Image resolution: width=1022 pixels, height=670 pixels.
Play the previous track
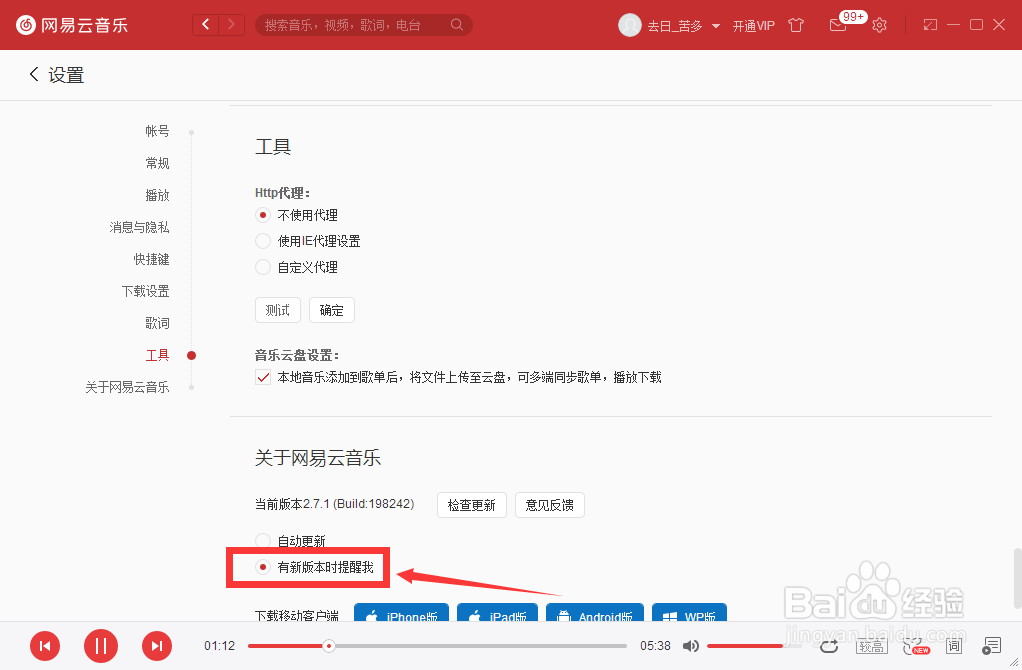pyautogui.click(x=45, y=646)
